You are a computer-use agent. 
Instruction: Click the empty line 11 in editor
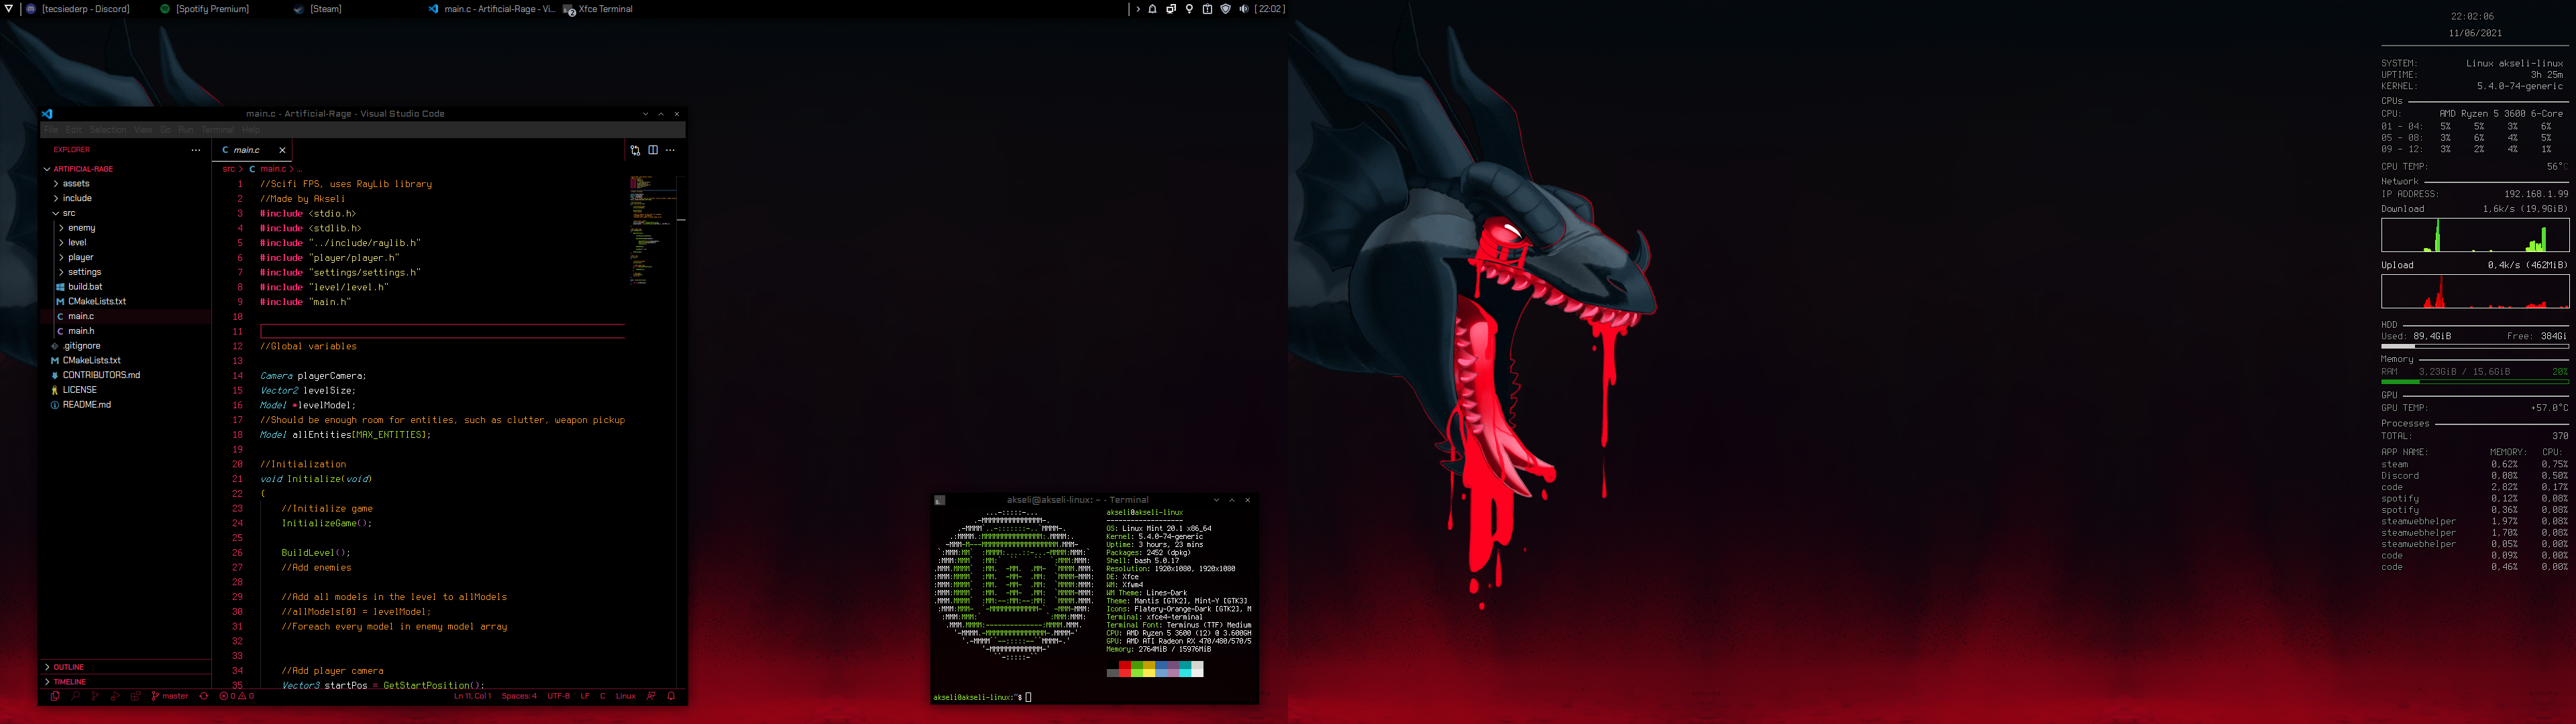click(442, 331)
